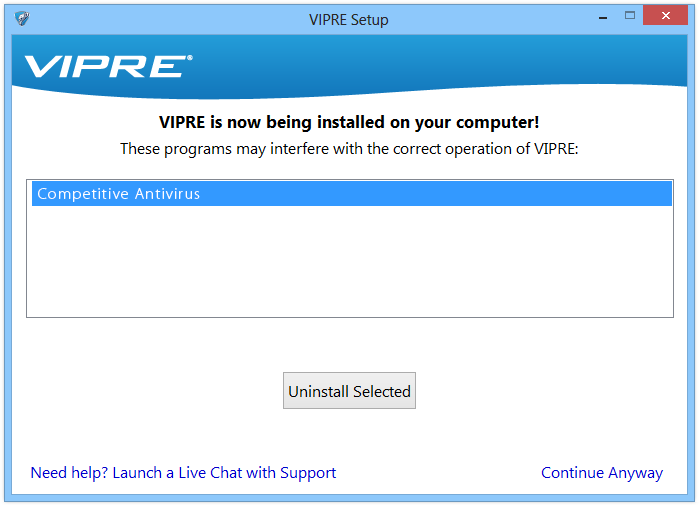Close the VIPRE Setup window
This screenshot has width=700, height=505.
pyautogui.click(x=666, y=16)
